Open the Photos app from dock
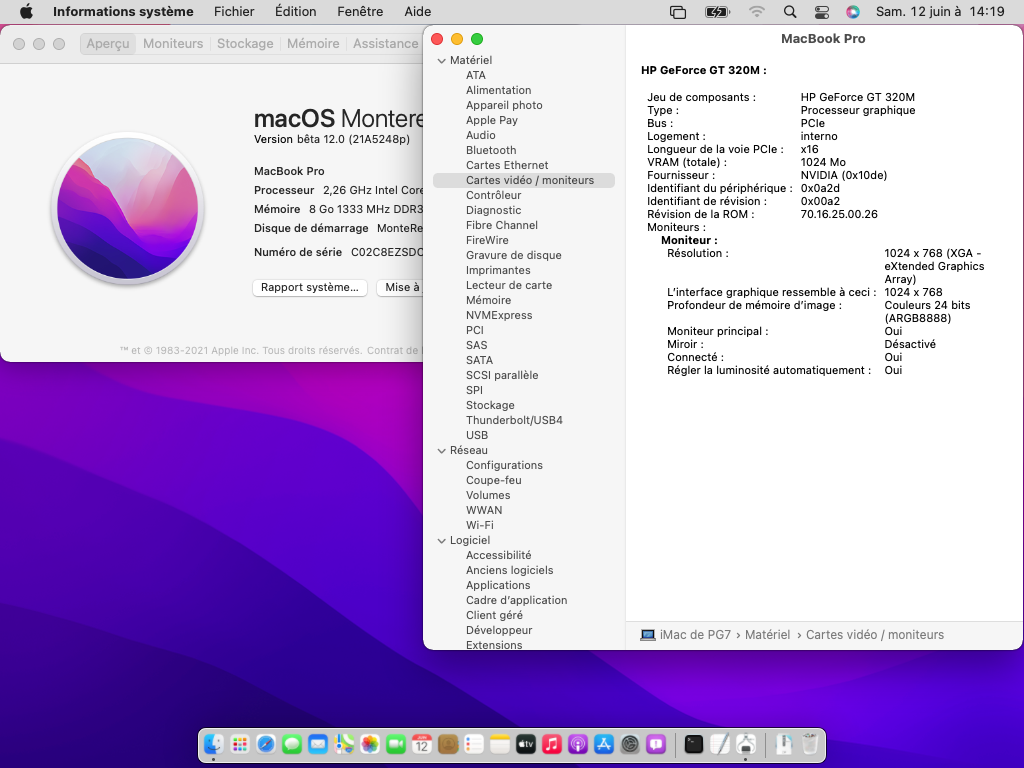 pos(370,744)
